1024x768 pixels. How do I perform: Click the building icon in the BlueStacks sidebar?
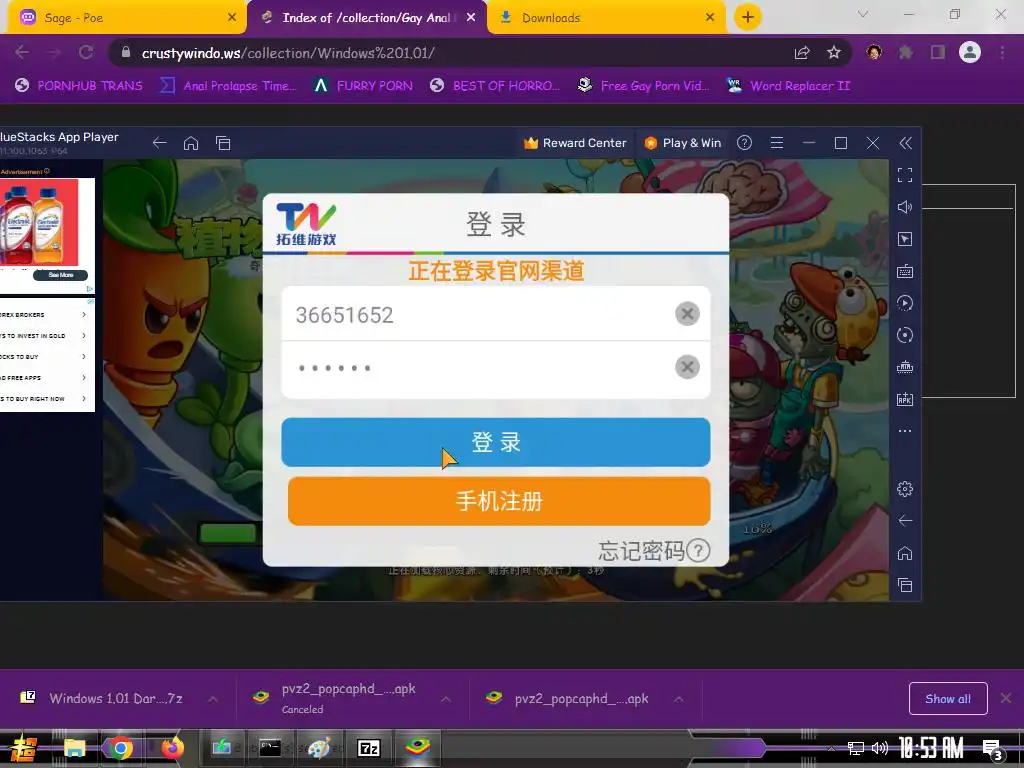[x=904, y=367]
